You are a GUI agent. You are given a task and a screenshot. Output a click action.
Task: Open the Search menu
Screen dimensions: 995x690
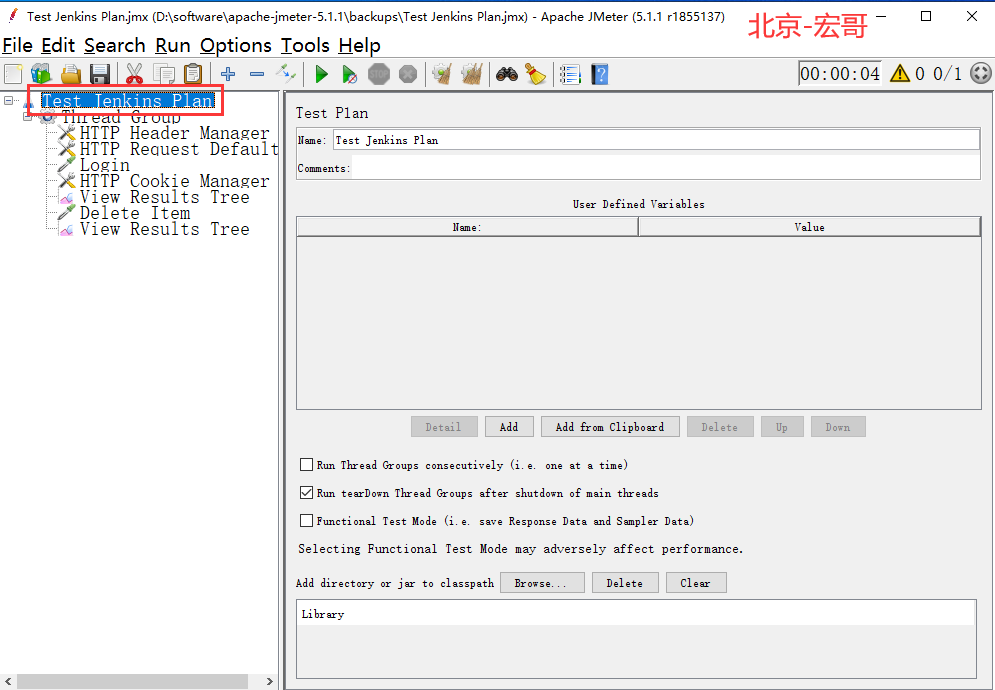click(x=114, y=46)
